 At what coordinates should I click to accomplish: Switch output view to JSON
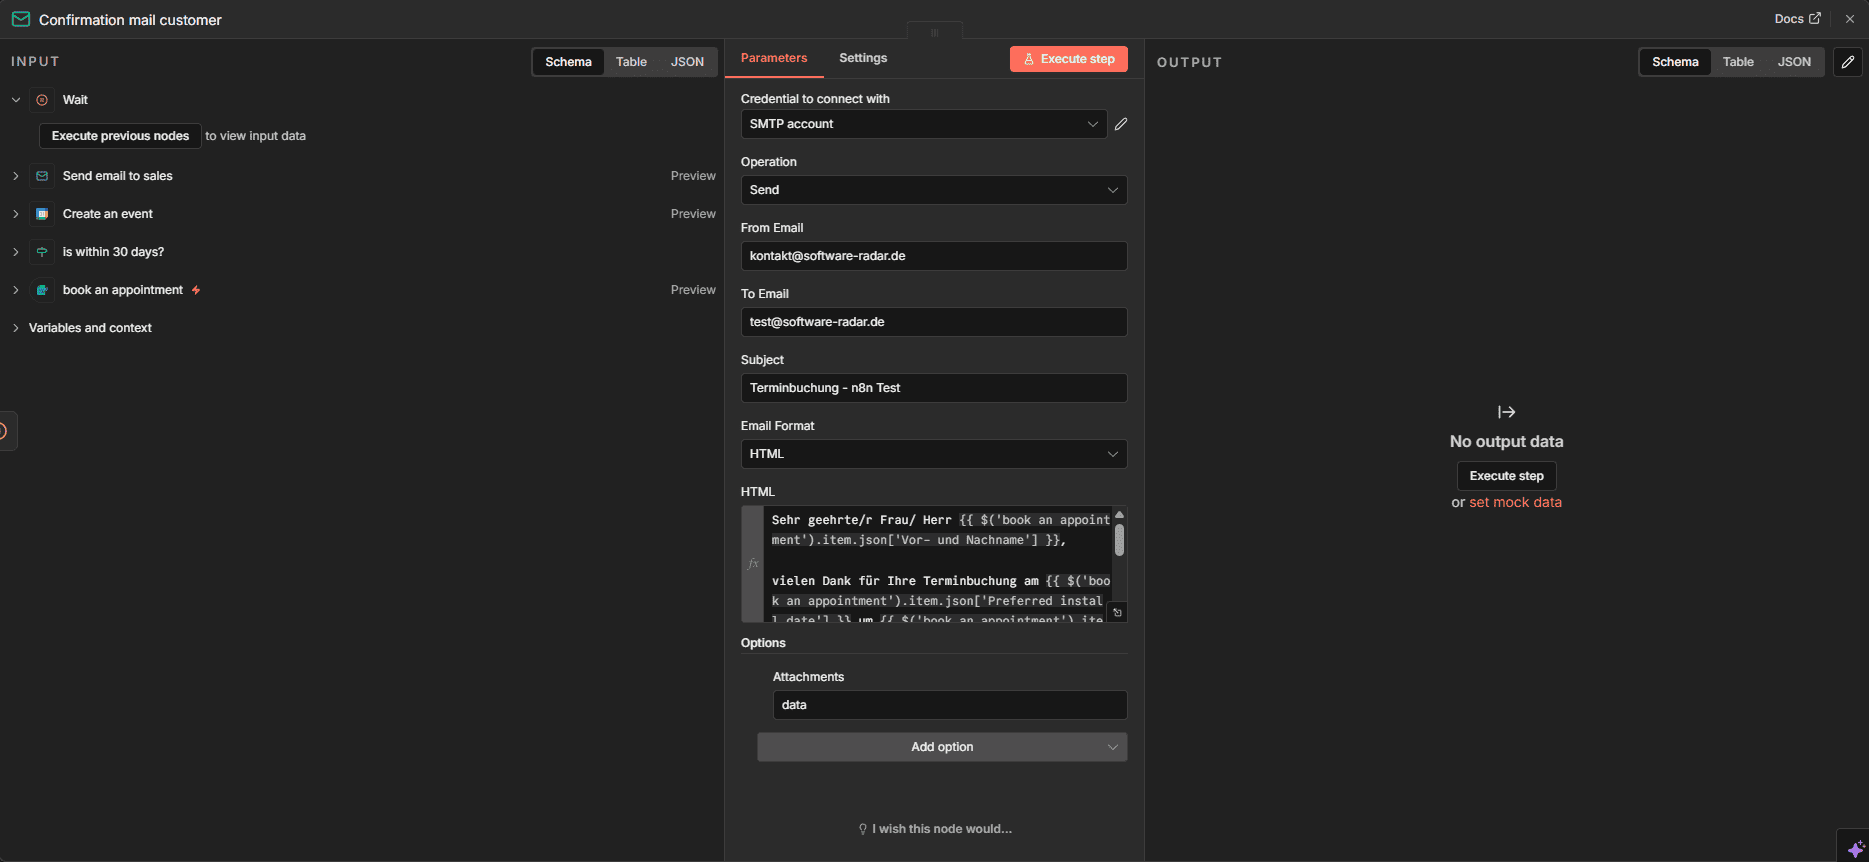coord(1794,62)
